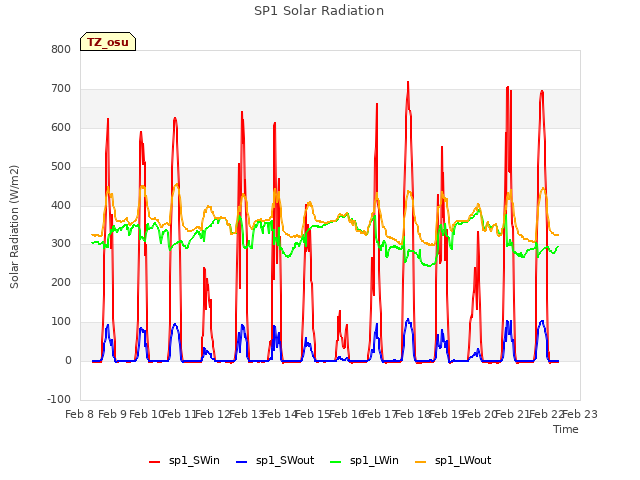Click the 100 y-axis tick label

[x=61, y=322]
